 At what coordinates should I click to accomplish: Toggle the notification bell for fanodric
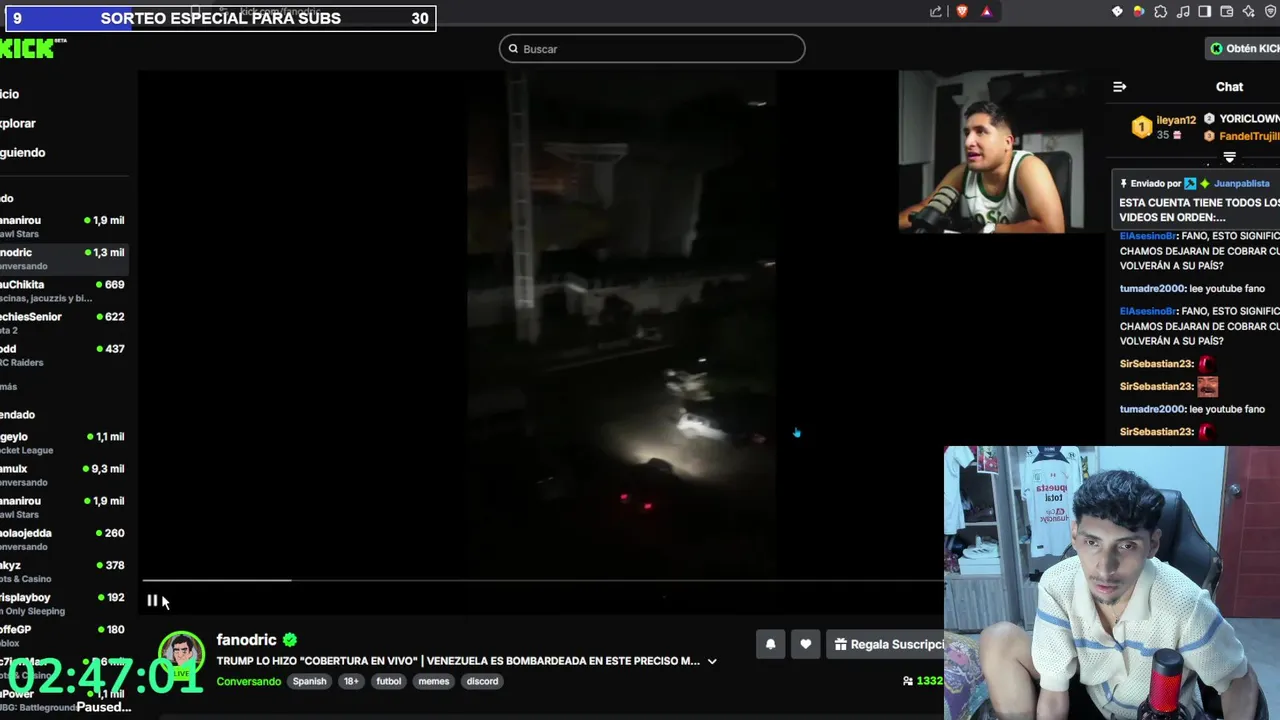[770, 645]
